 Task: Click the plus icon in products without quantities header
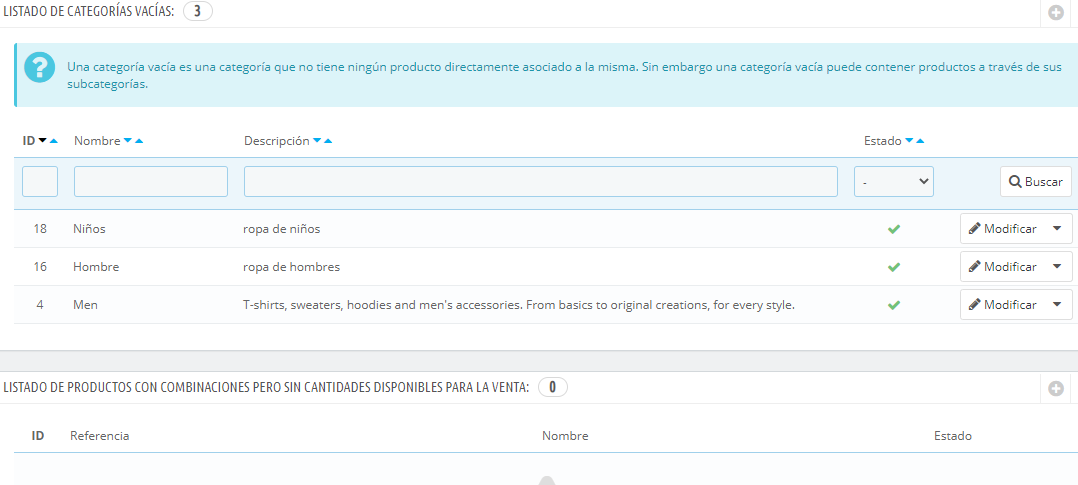(x=1055, y=388)
